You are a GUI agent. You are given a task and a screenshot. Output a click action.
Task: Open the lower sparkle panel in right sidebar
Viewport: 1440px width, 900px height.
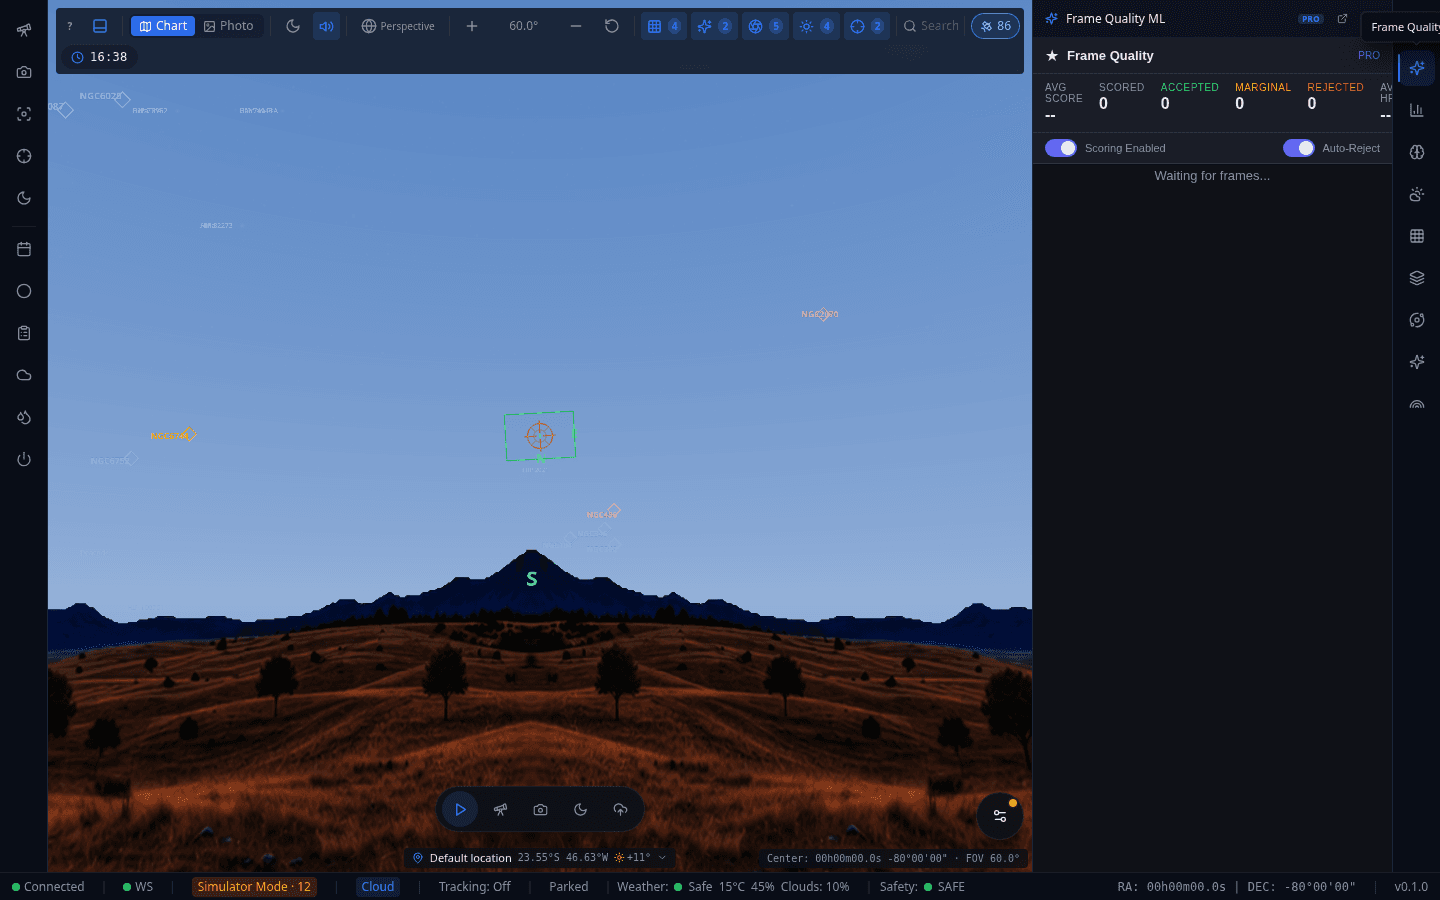[x=1417, y=362]
